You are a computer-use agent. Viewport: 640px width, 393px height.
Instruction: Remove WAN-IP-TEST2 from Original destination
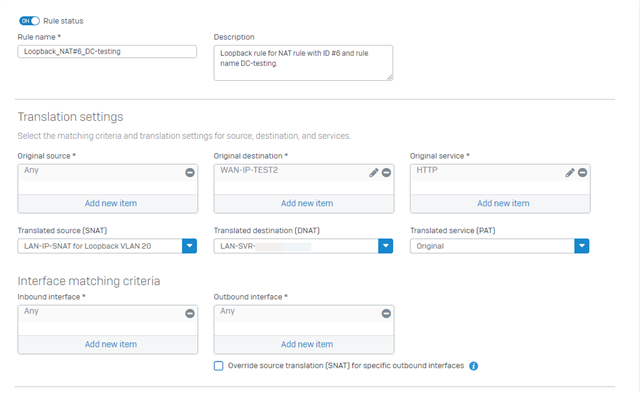[x=386, y=173]
